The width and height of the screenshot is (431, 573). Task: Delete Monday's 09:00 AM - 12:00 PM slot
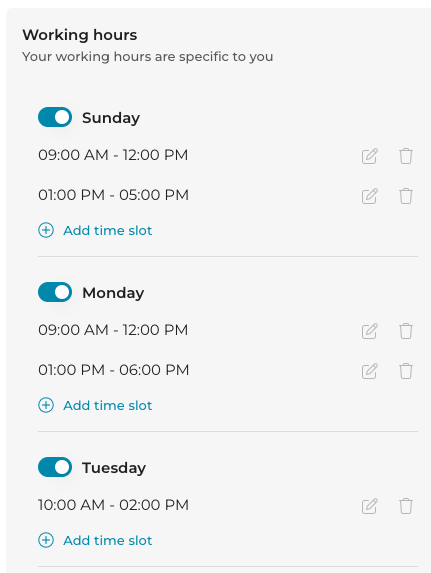[406, 331]
